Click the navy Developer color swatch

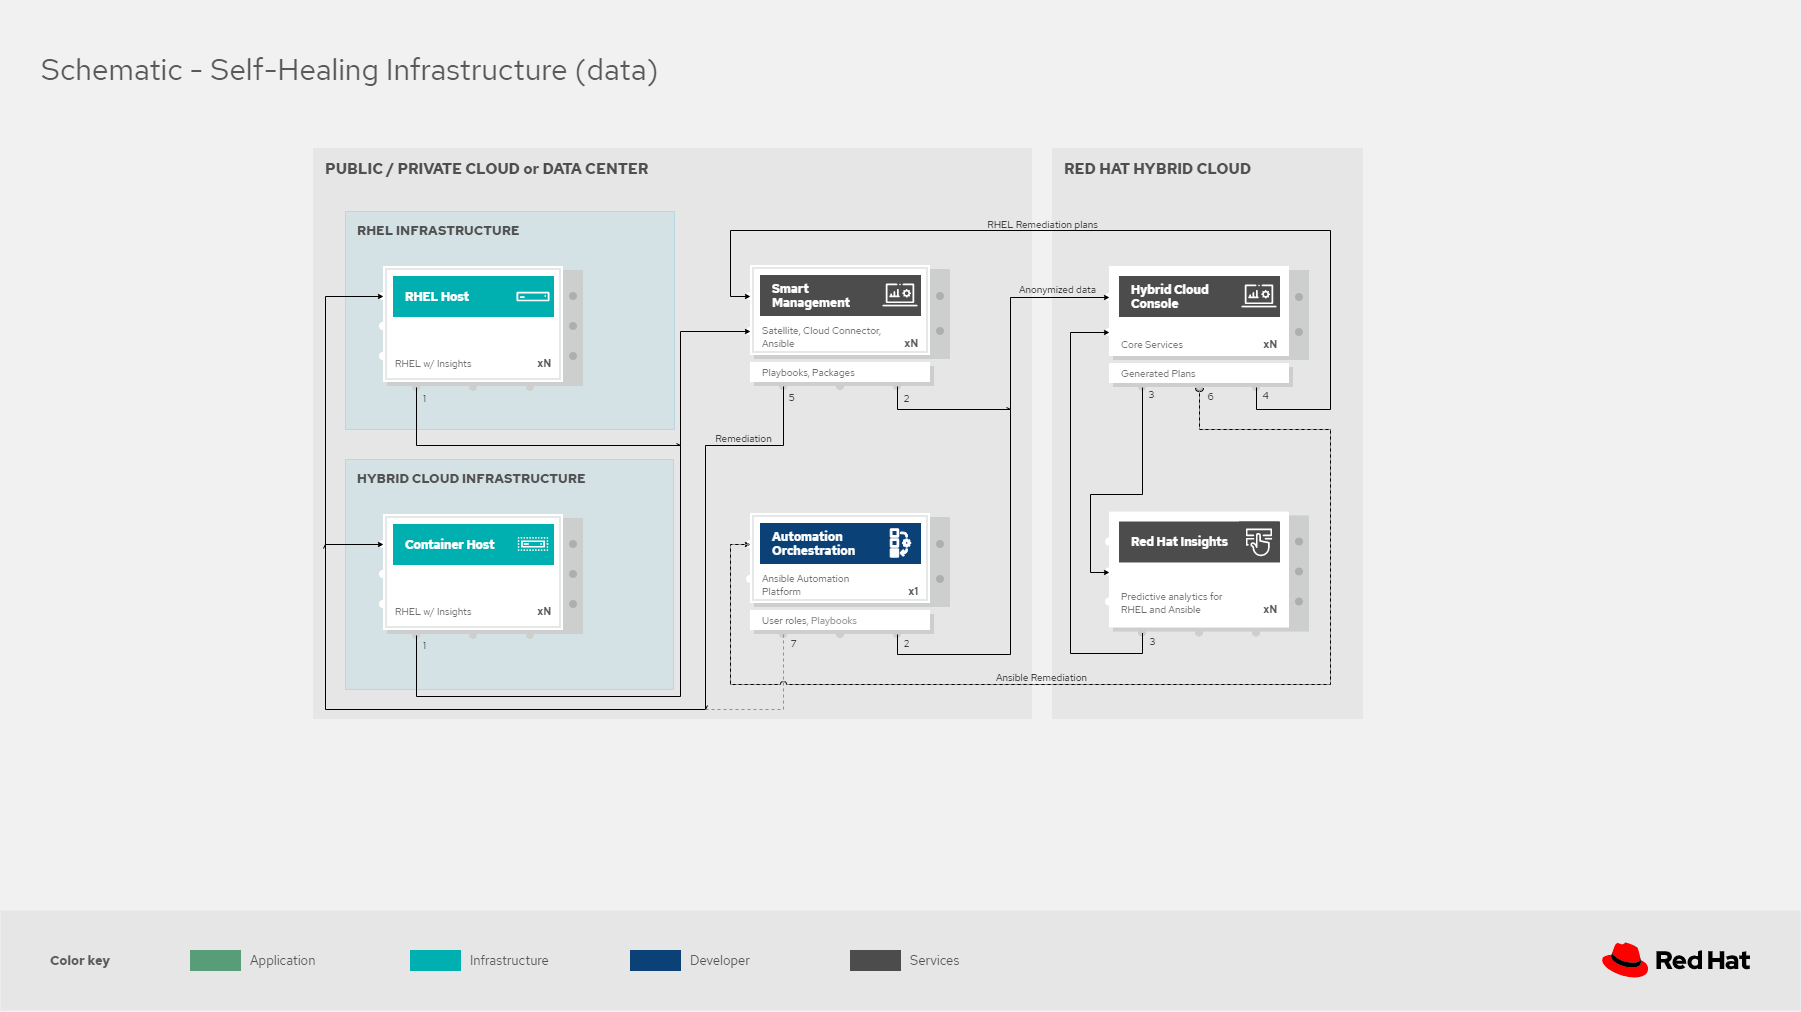point(655,961)
